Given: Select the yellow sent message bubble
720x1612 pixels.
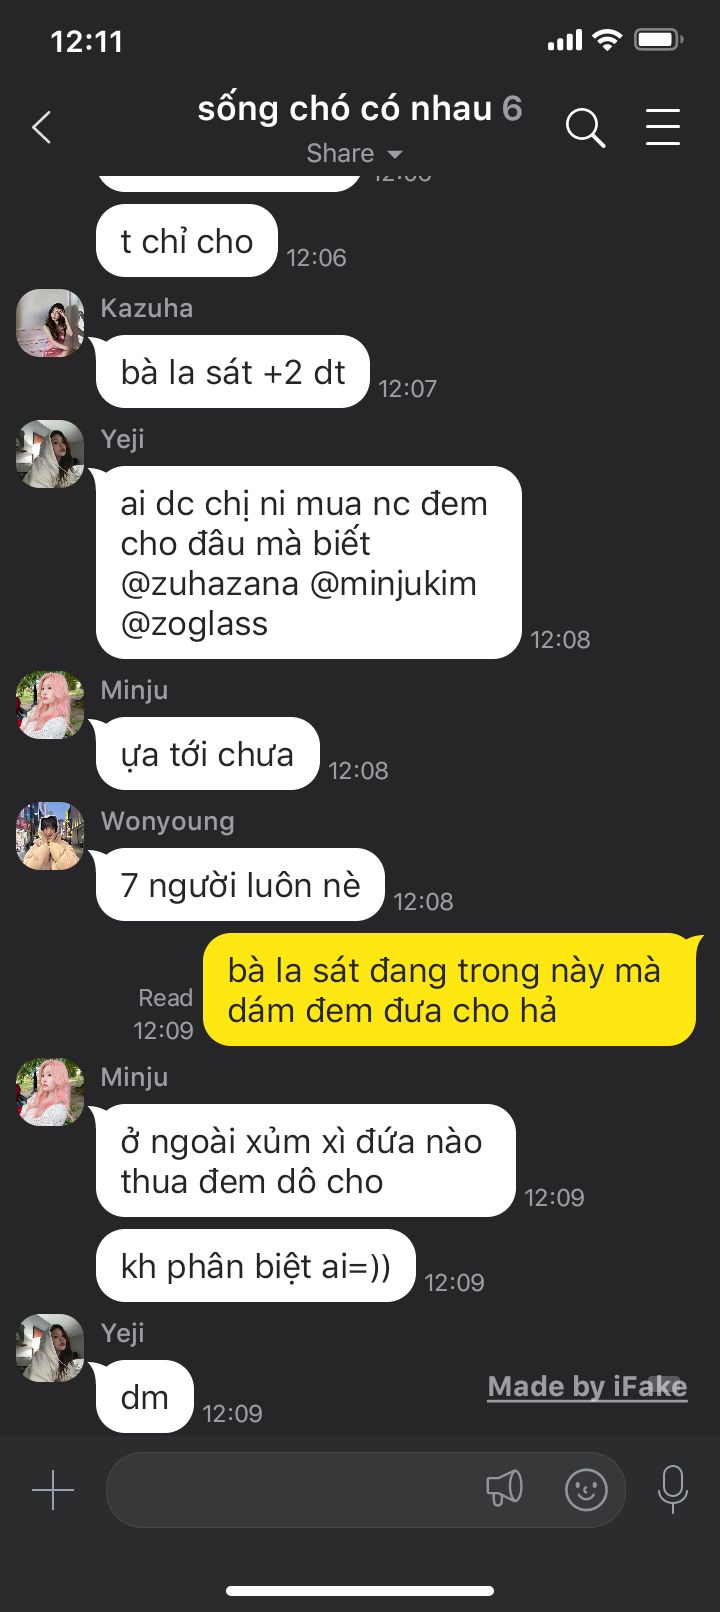Looking at the screenshot, I should [x=449, y=990].
